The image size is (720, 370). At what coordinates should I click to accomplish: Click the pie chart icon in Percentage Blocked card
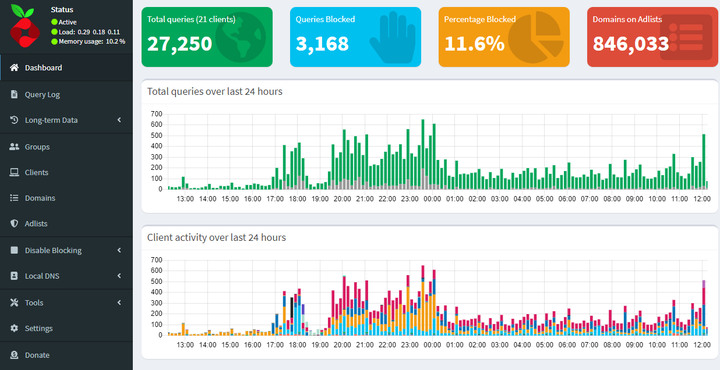tap(536, 37)
